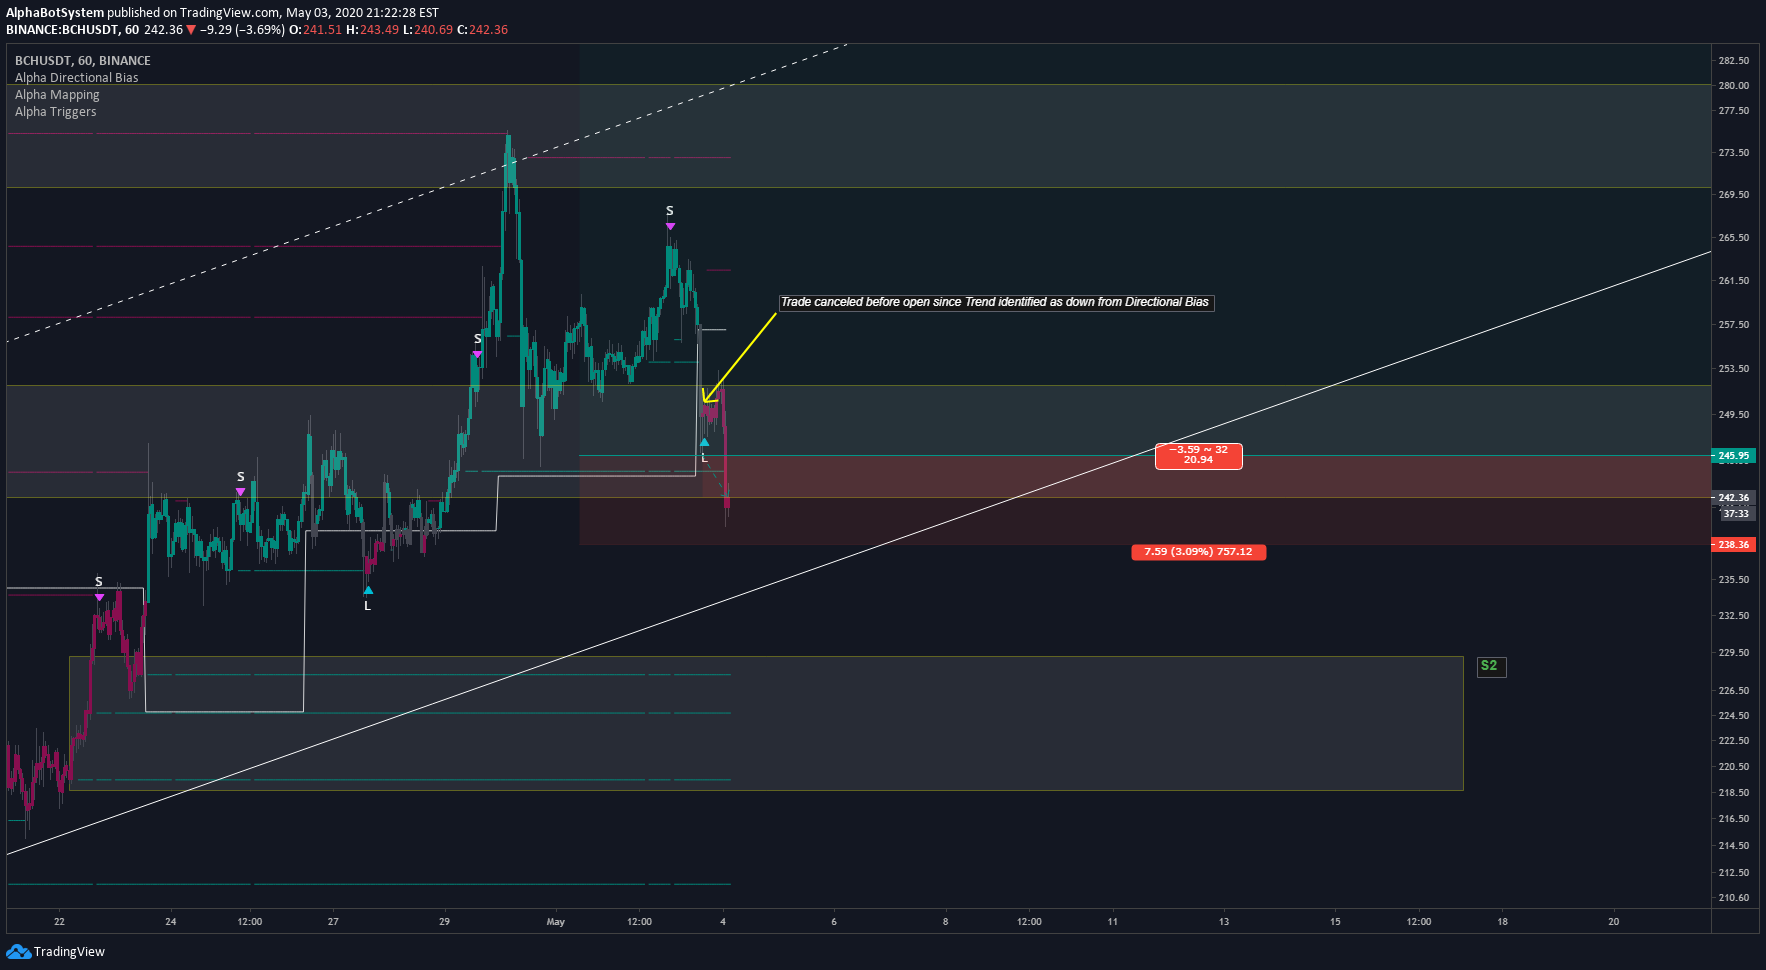Click the open value O:241.51 in header
Screen dimensions: 1766x970
click(316, 30)
